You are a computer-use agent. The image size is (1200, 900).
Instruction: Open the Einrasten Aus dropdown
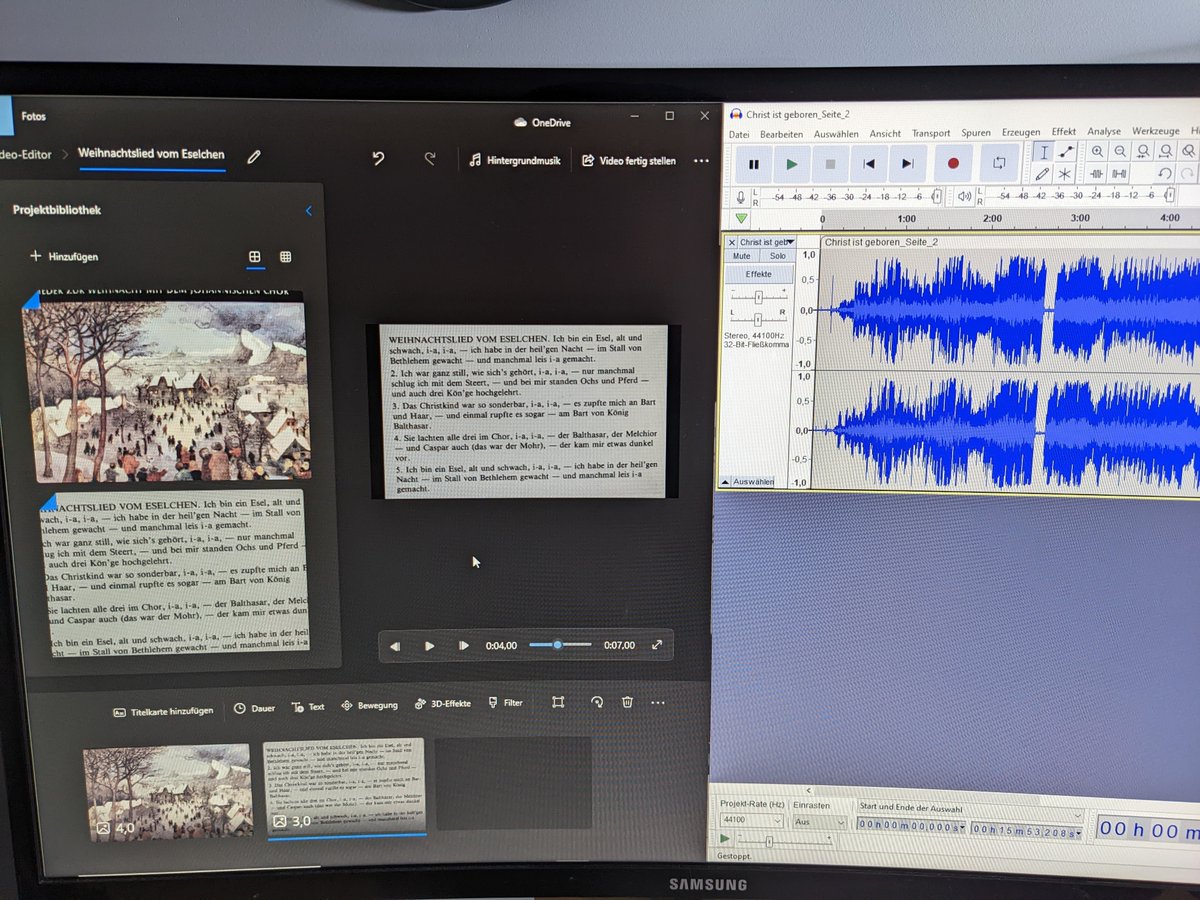819,822
